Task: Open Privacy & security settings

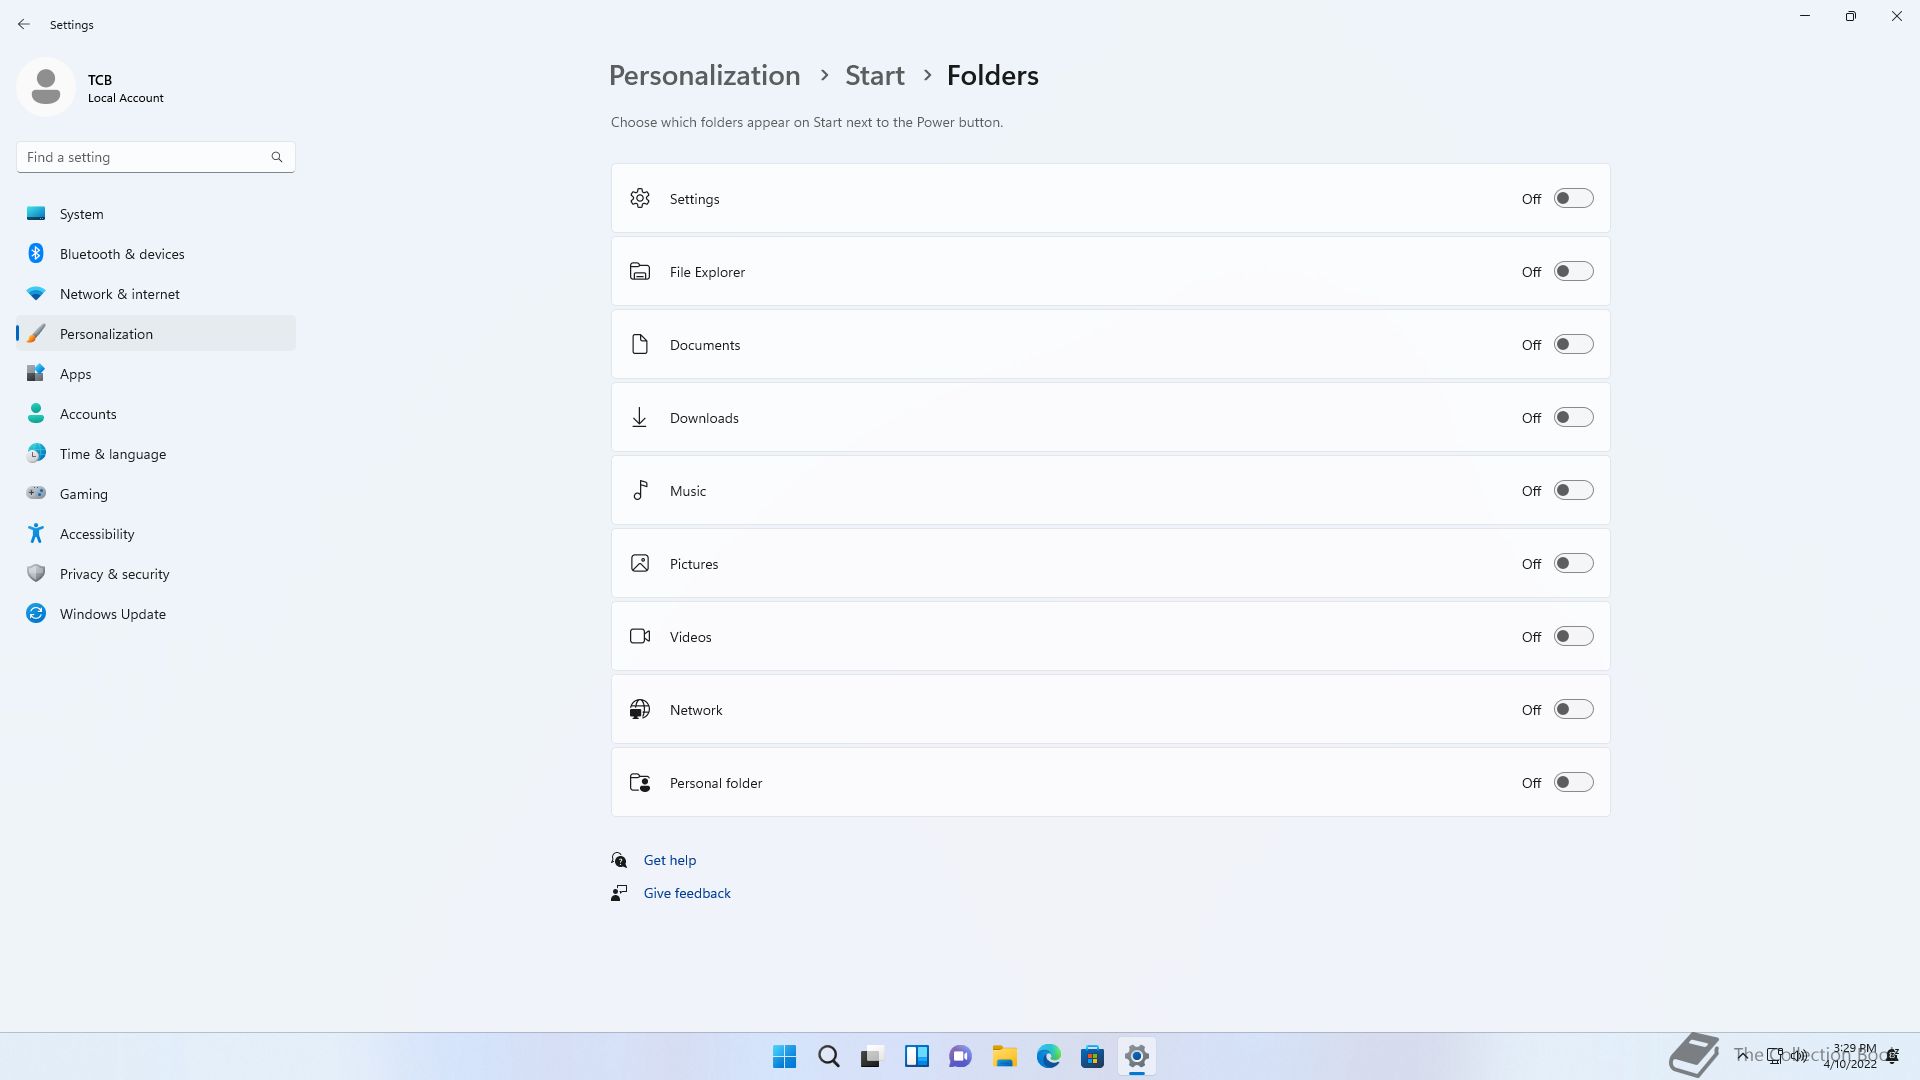Action: click(x=156, y=573)
